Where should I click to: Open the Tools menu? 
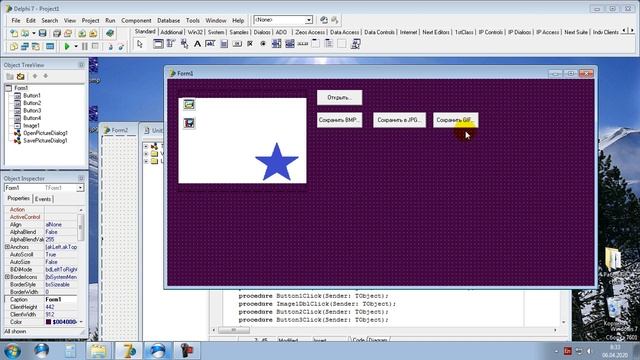point(193,20)
